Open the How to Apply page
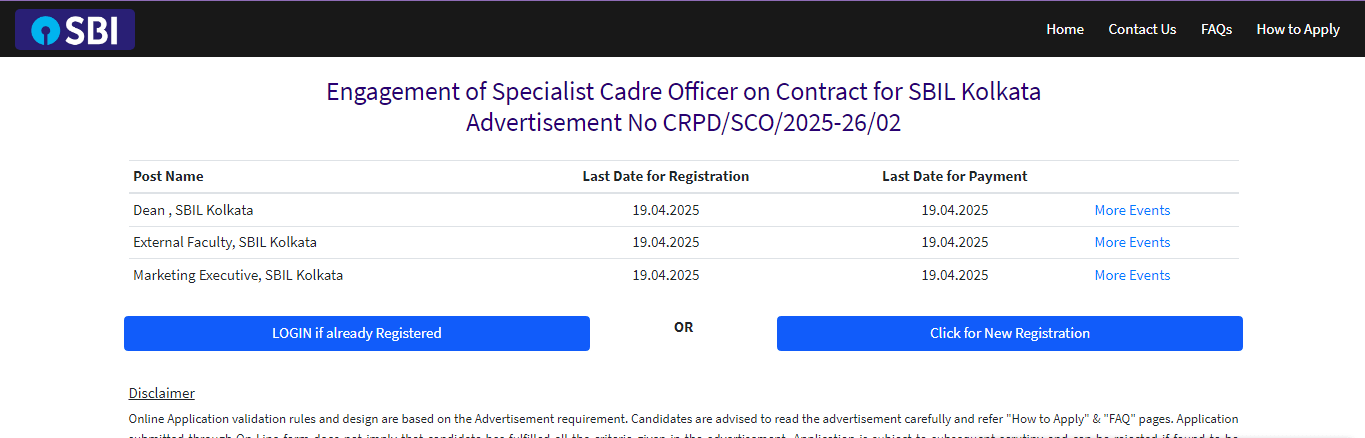Image resolution: width=1365 pixels, height=438 pixels. pos(1298,29)
